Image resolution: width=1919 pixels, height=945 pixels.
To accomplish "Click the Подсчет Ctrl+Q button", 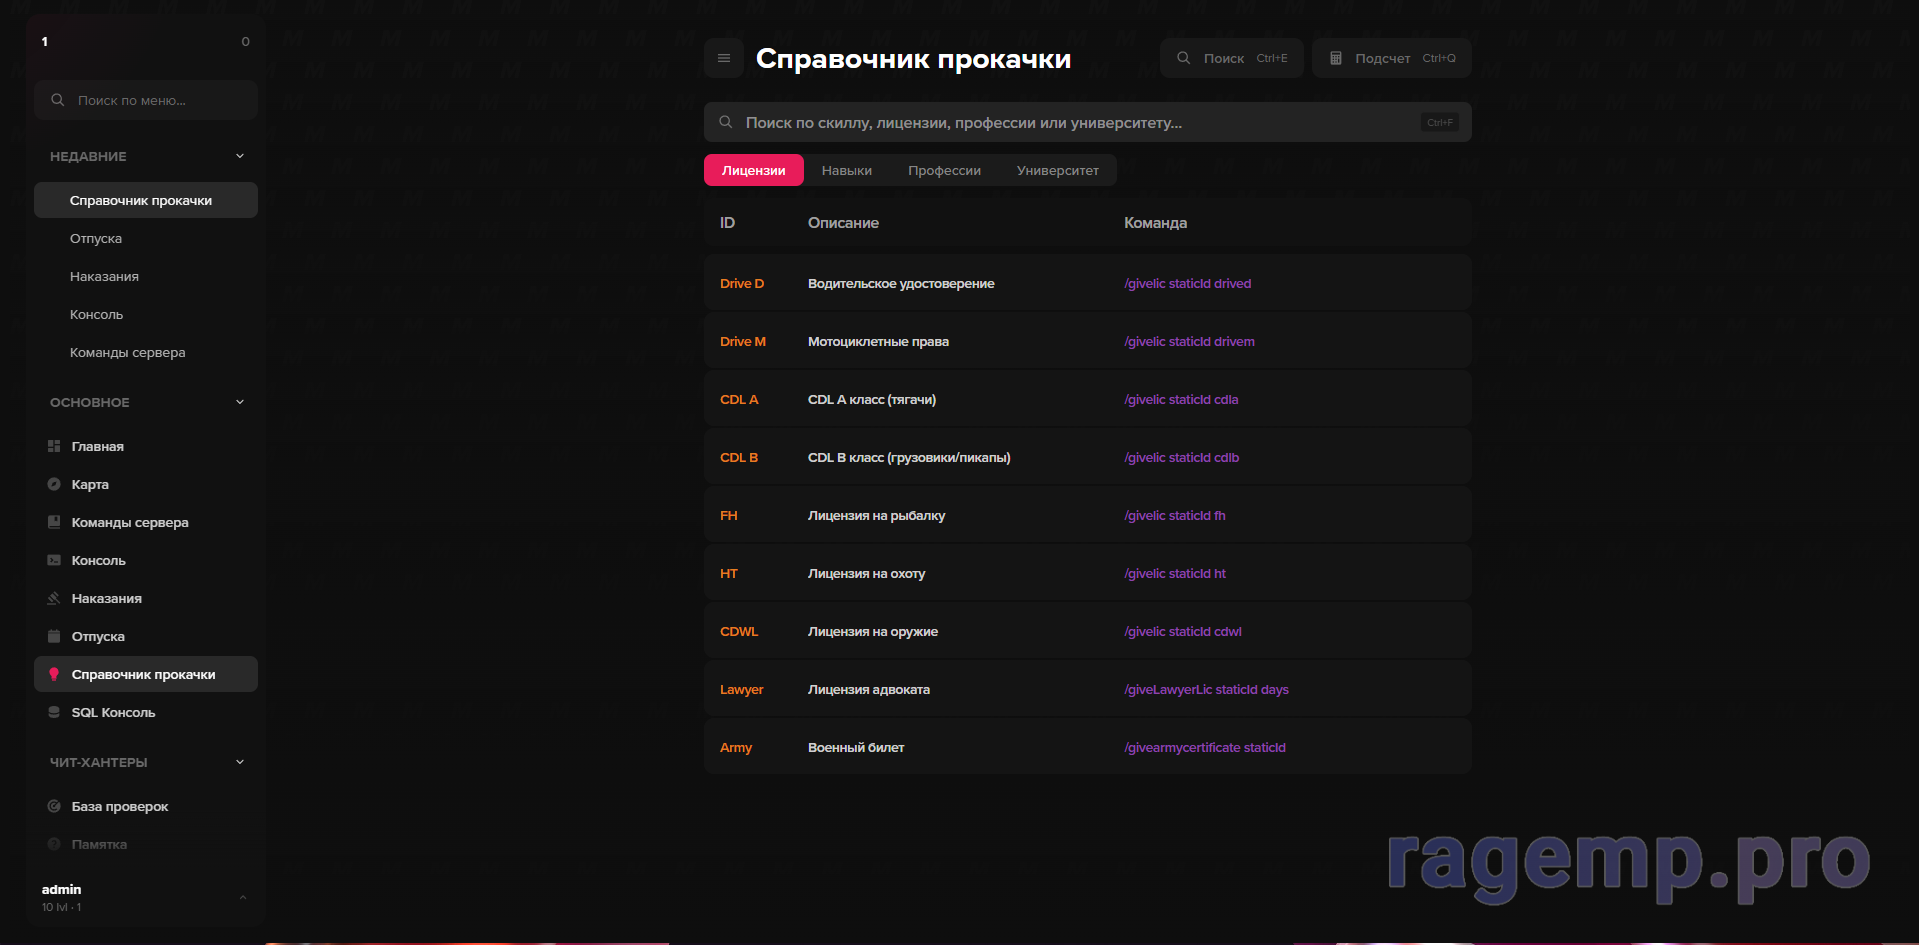I will tap(1392, 58).
